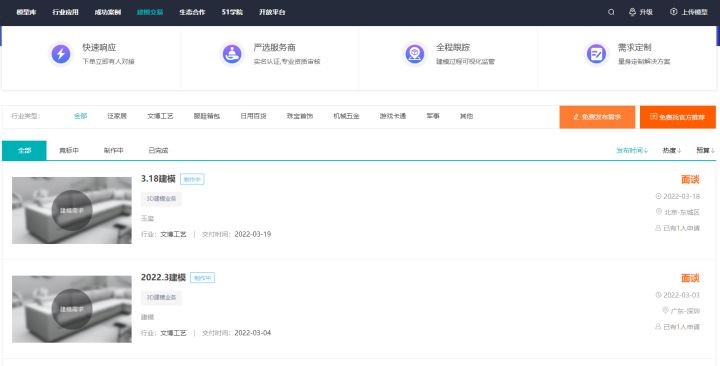Switch to the 竞标中 tab
This screenshot has width=720, height=366.
point(69,150)
